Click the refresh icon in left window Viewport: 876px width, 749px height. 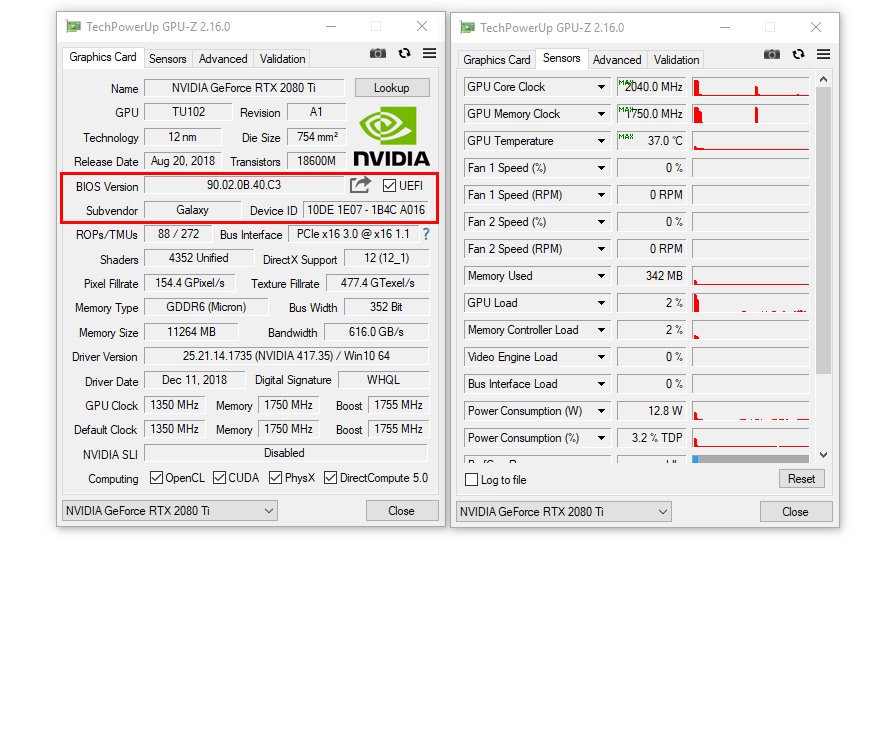(x=404, y=54)
